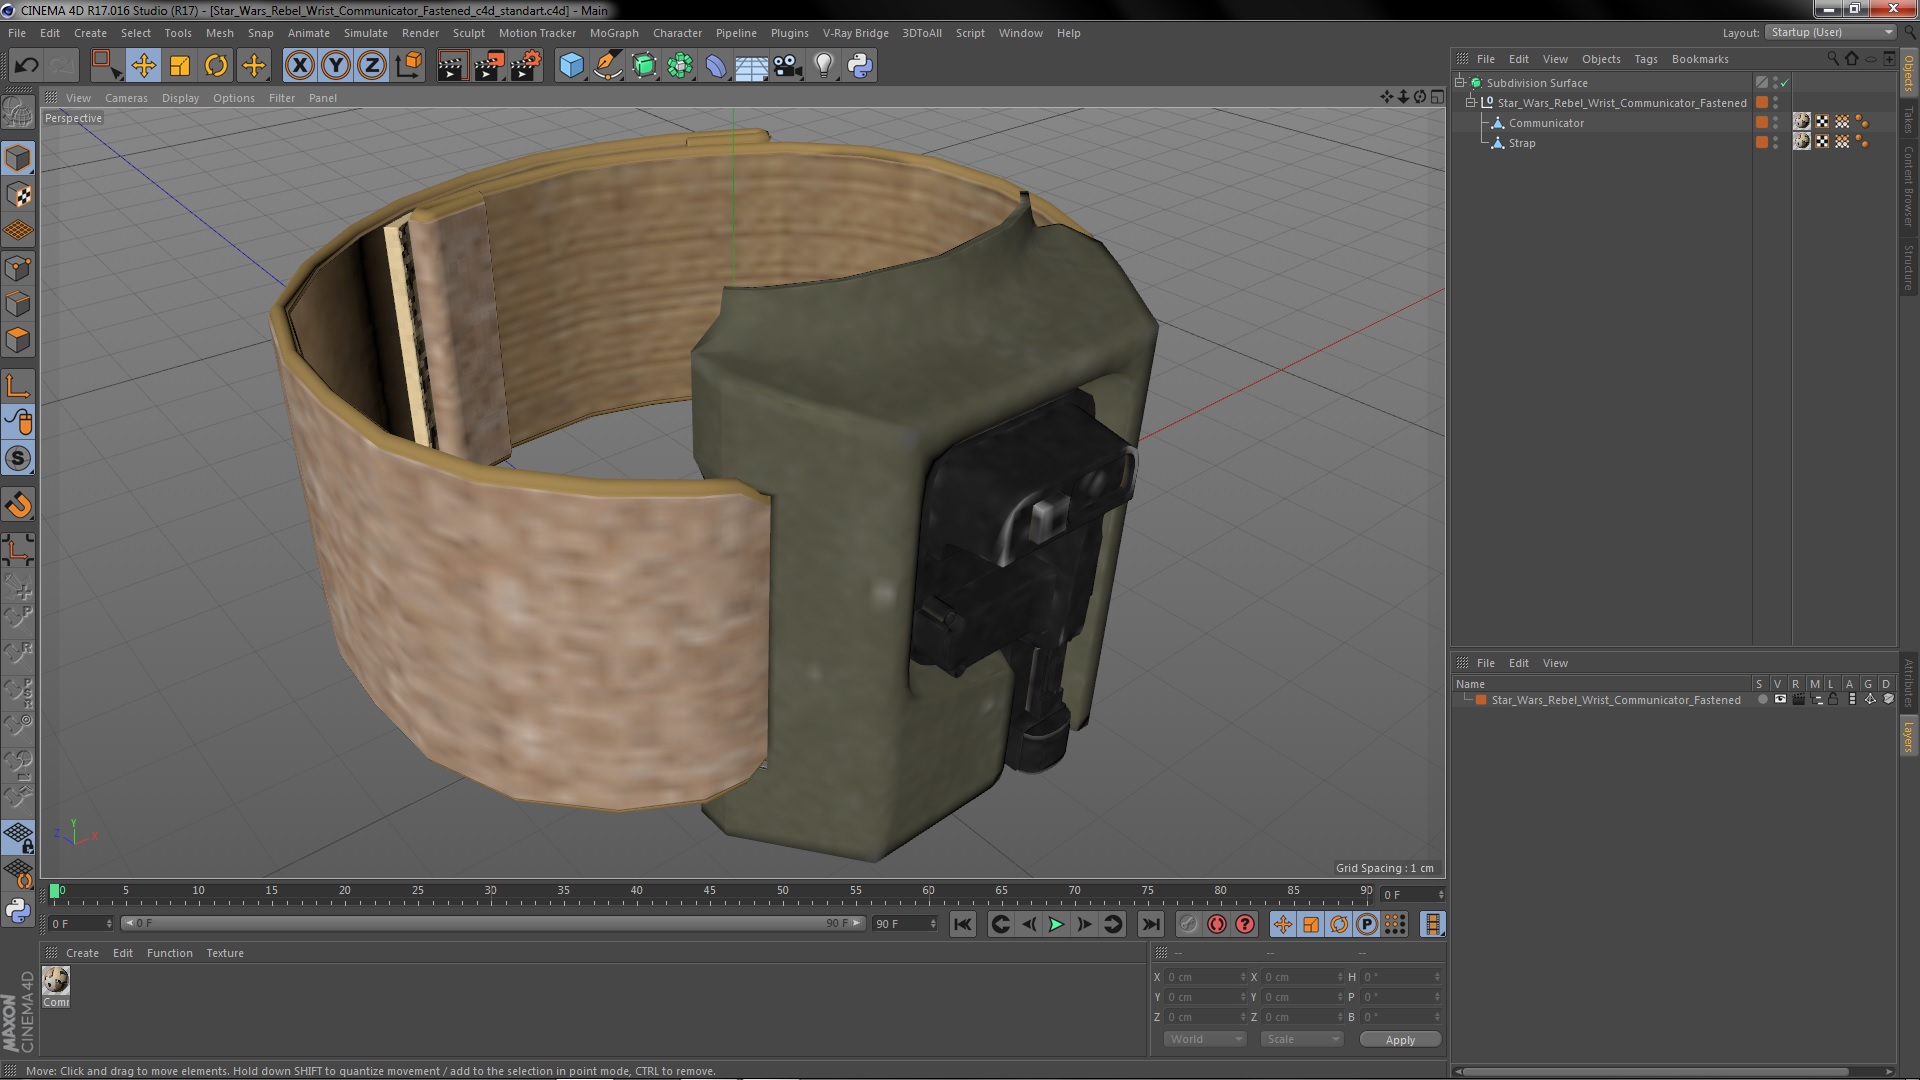Image resolution: width=1920 pixels, height=1080 pixels.
Task: Render the active view
Action: point(452,66)
